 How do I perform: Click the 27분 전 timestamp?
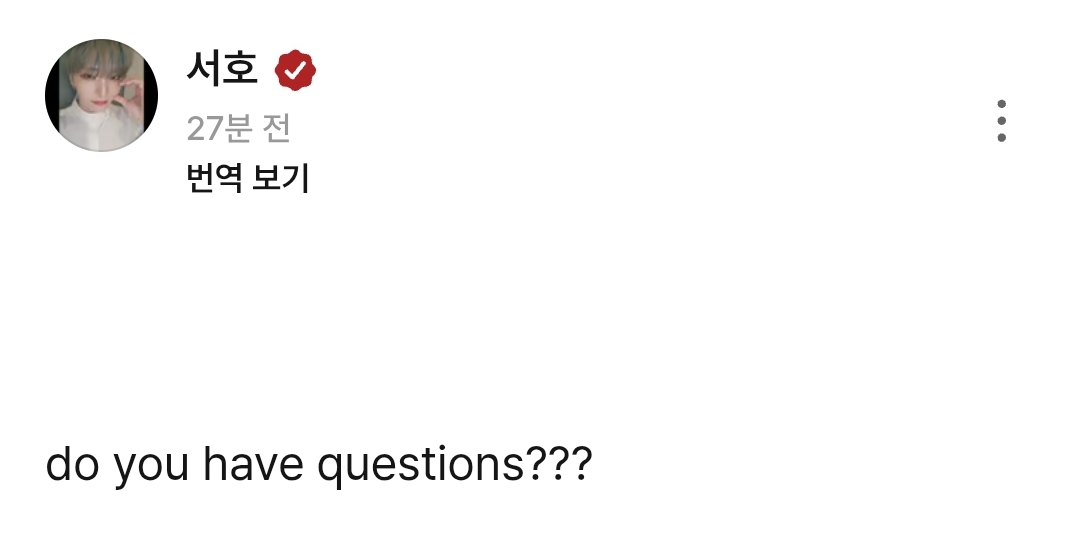[238, 128]
